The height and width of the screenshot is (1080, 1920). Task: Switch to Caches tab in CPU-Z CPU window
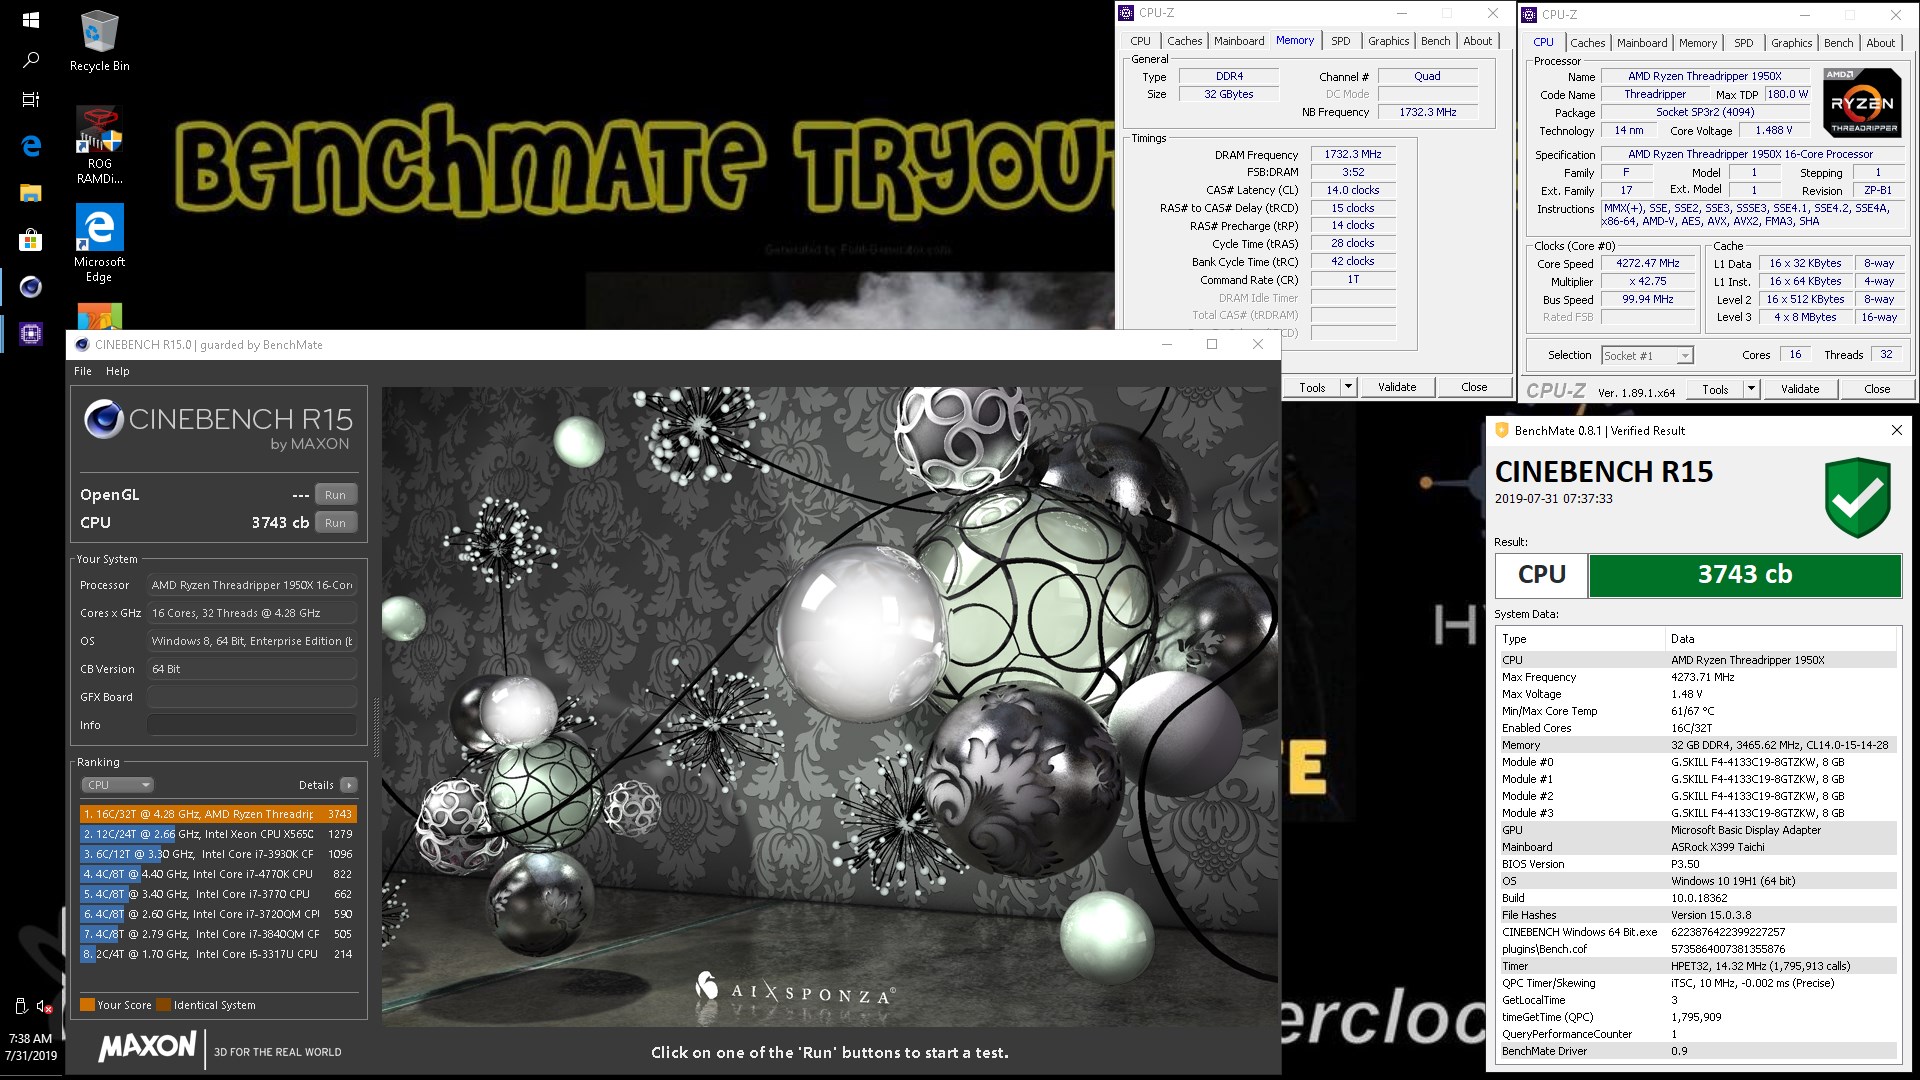click(x=1587, y=43)
